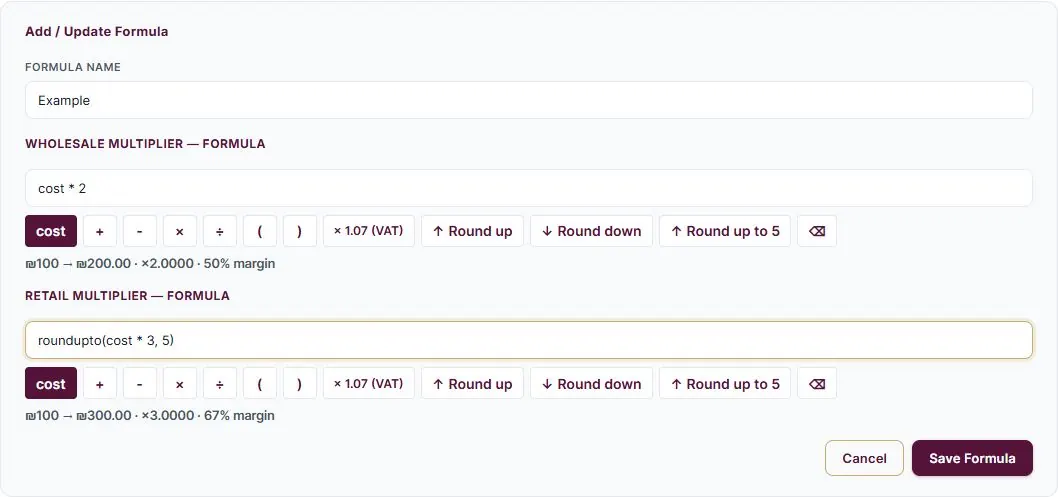The image size is (1058, 497).
Task: Apply Round down to retail formula
Action: pyautogui.click(x=591, y=384)
